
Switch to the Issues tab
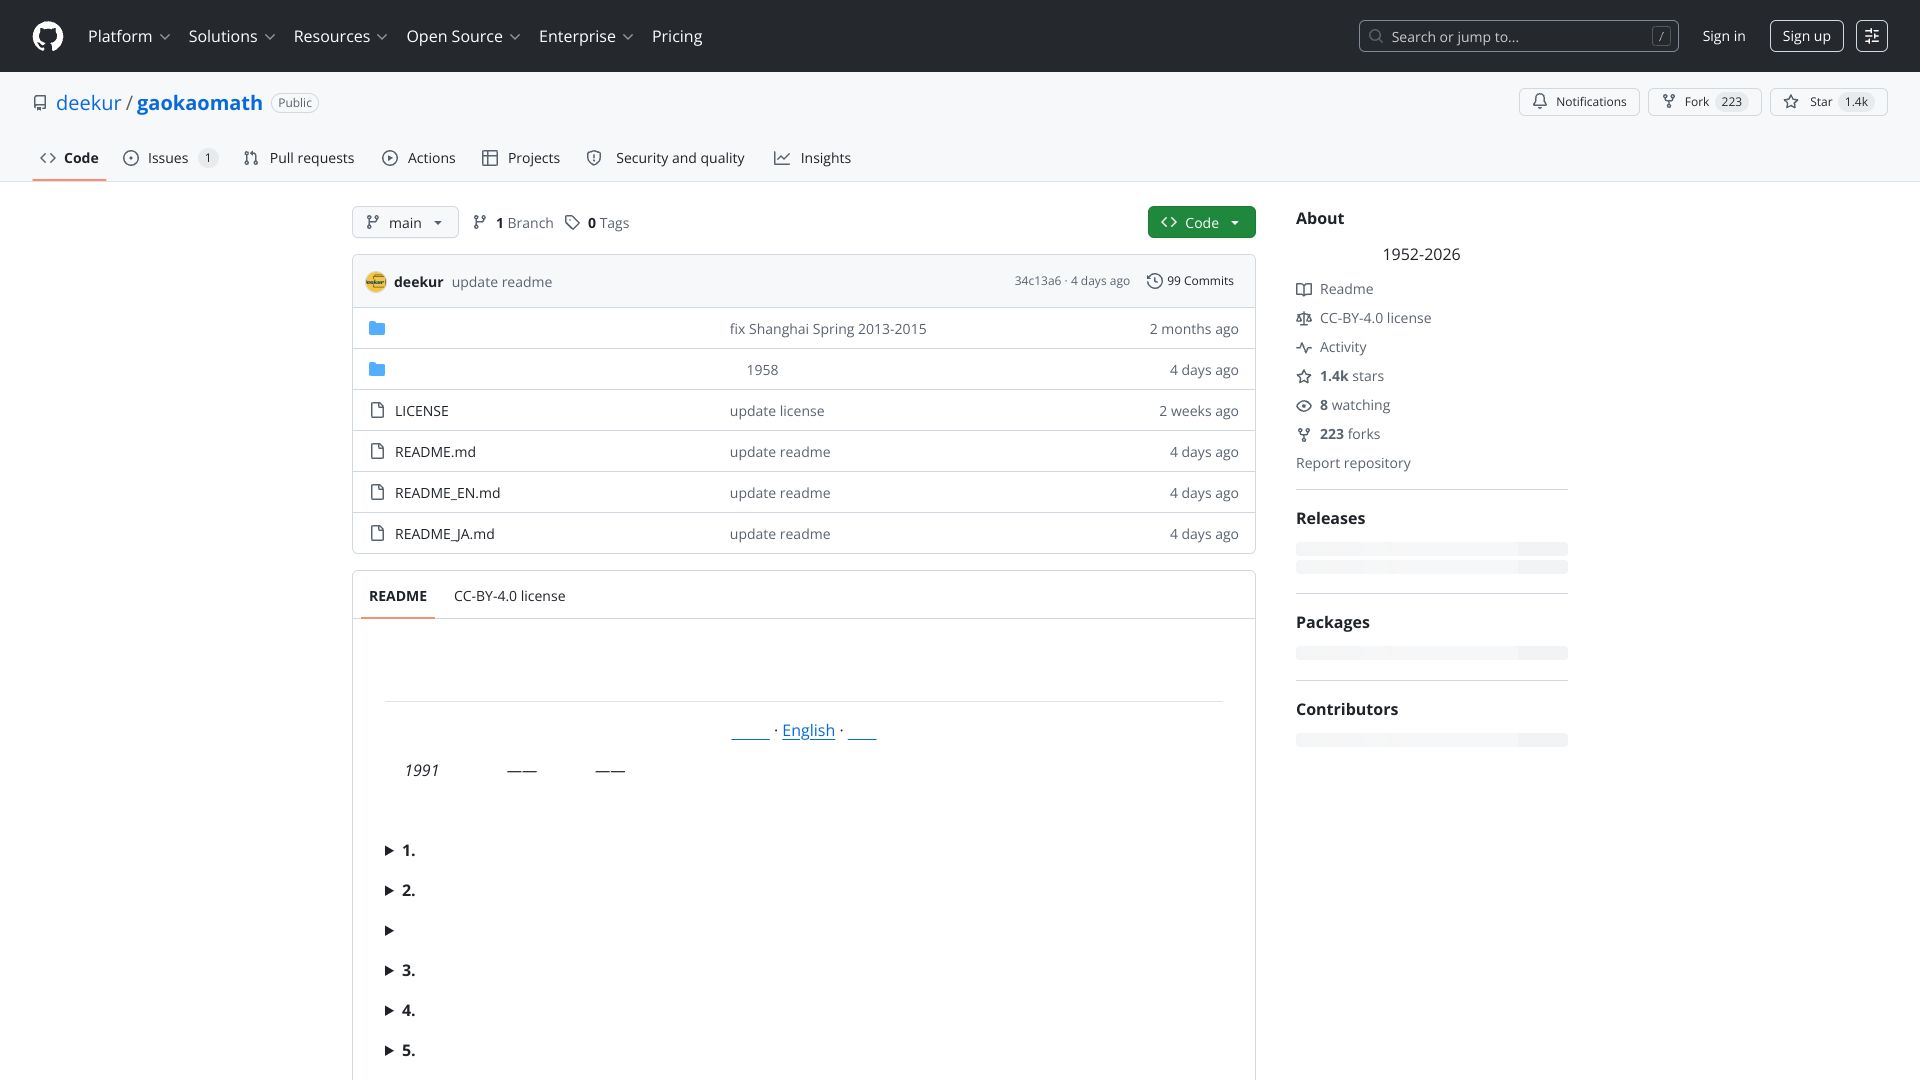[x=170, y=158]
